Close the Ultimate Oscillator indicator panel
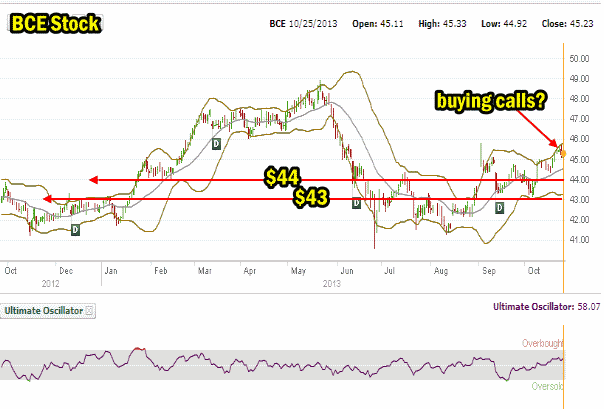The height and width of the screenshot is (409, 604). point(89,310)
